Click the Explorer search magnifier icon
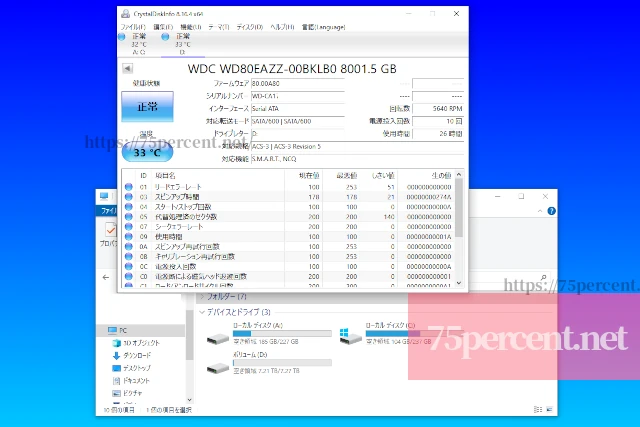The image size is (640, 427). [543, 278]
